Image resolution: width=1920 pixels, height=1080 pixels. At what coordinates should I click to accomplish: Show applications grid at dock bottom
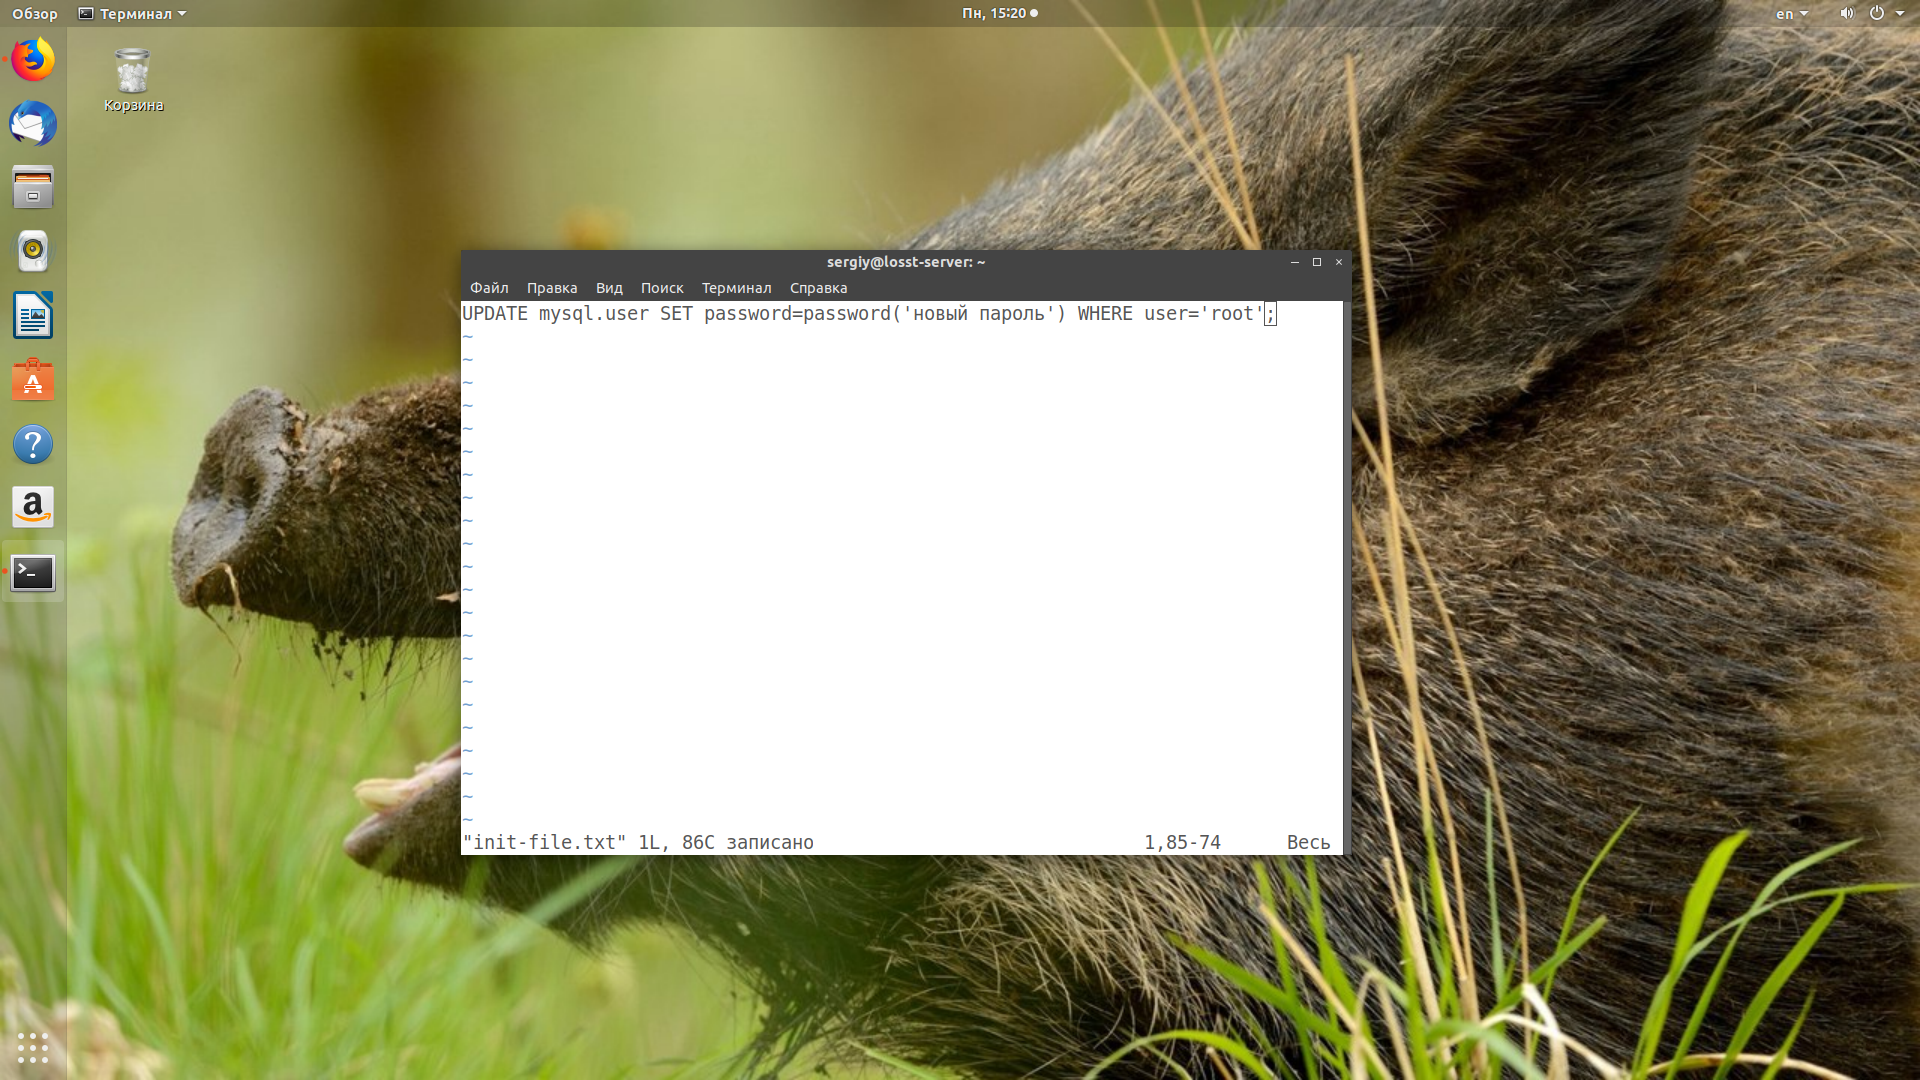point(33,1047)
